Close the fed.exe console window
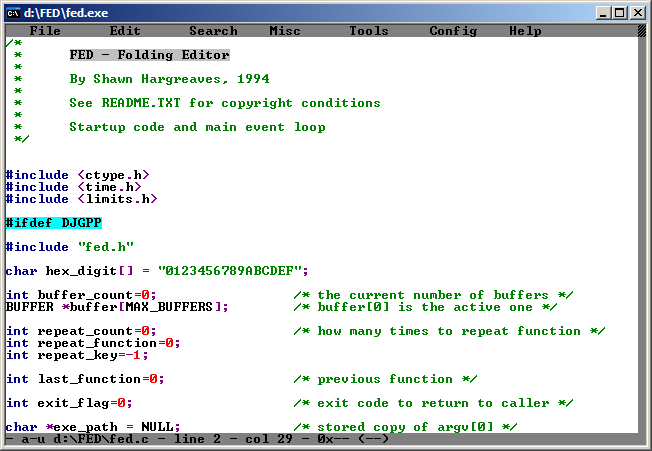 tap(638, 12)
